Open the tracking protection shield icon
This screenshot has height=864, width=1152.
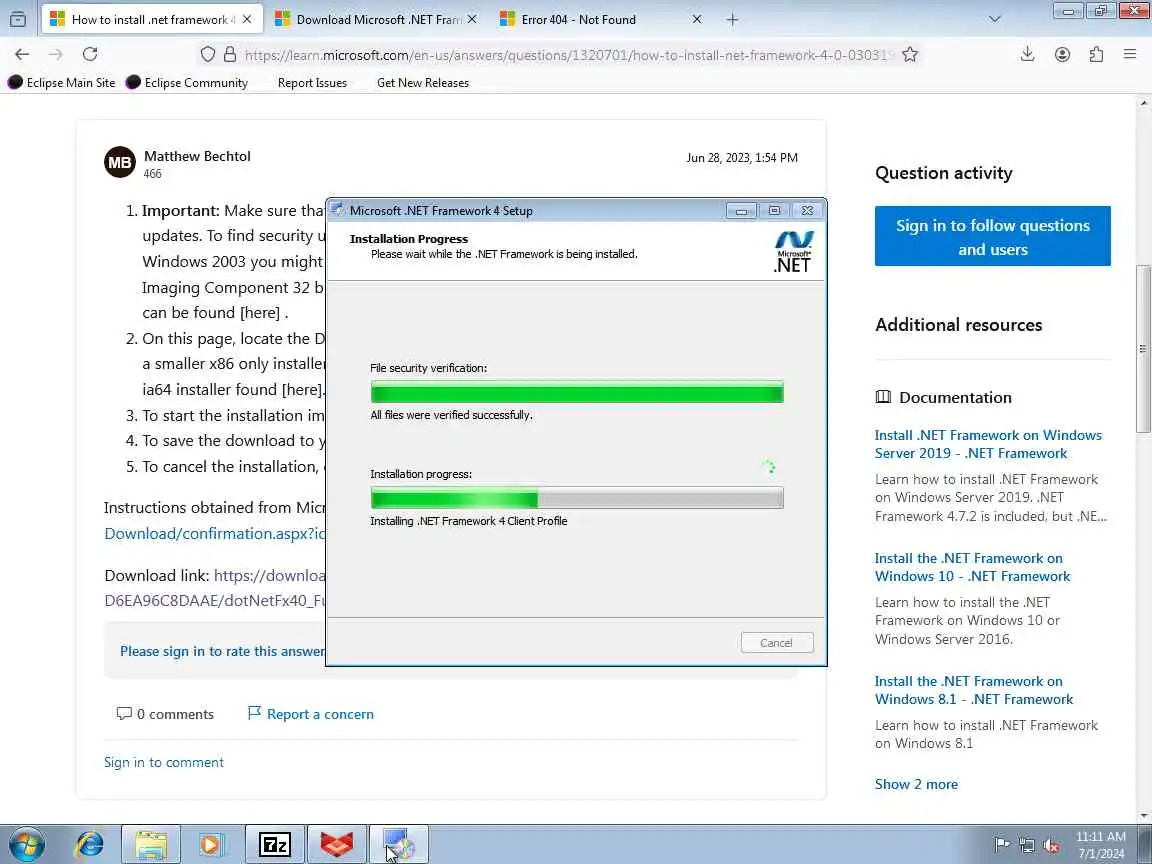(x=208, y=54)
